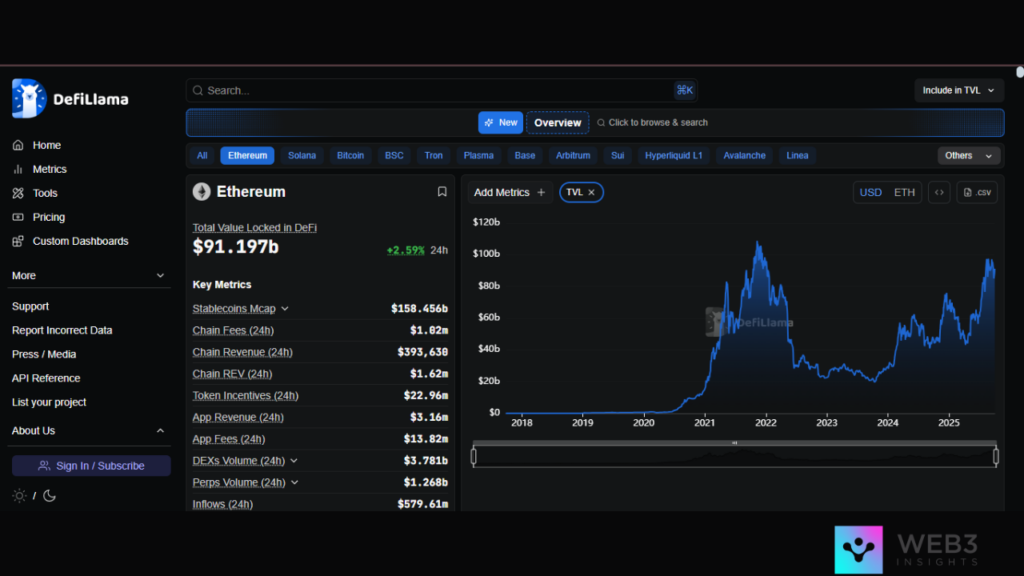Collapse the About Us section
The height and width of the screenshot is (576, 1024).
pos(160,431)
